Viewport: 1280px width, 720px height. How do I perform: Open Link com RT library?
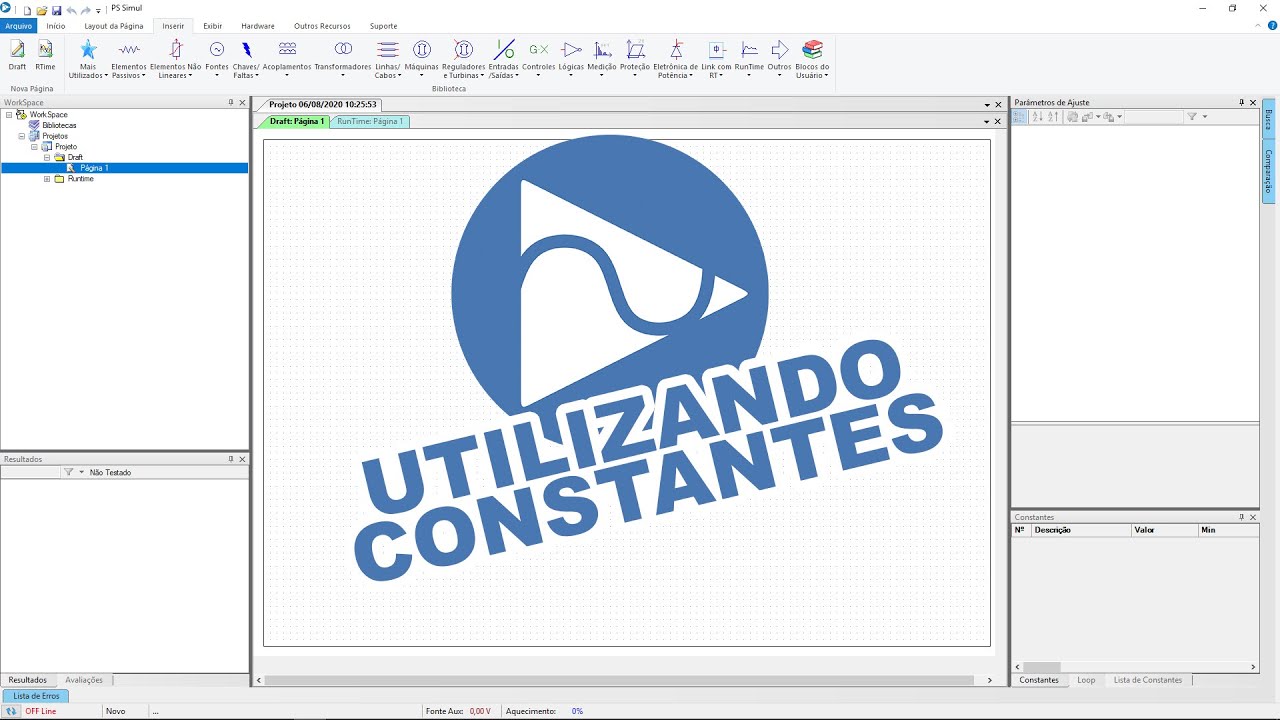(716, 59)
